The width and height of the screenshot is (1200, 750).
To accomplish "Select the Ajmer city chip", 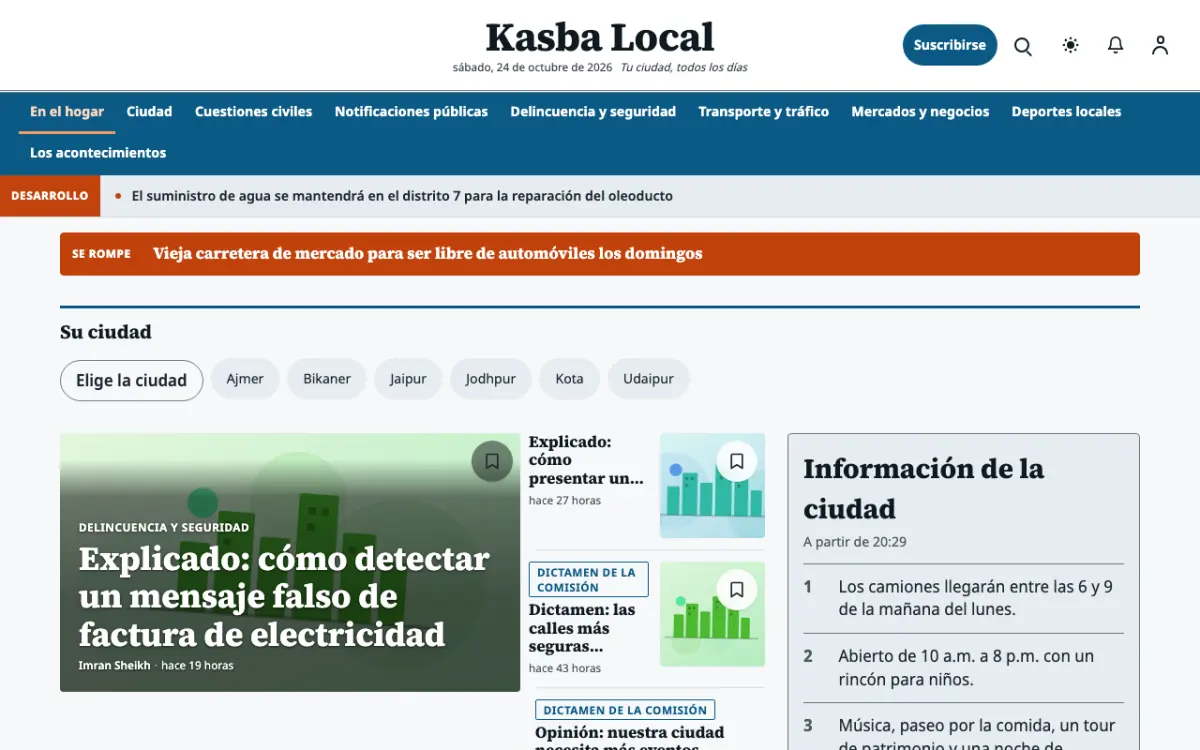I will [245, 379].
